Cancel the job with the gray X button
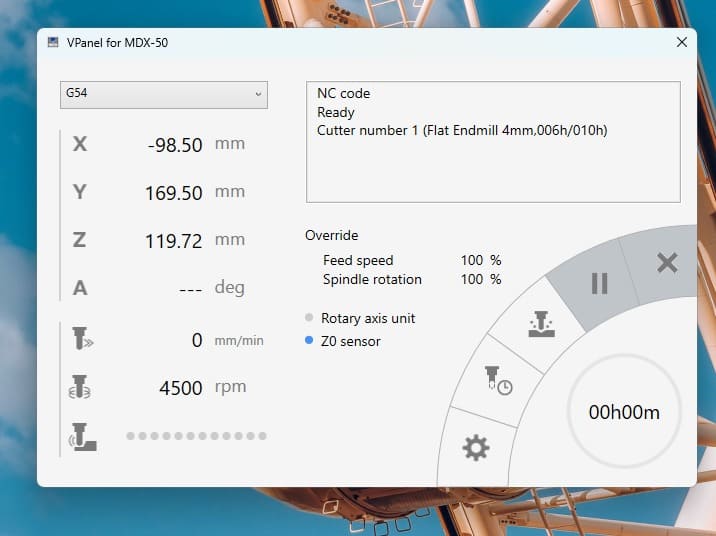Screen dimensions: 716x536 667,263
